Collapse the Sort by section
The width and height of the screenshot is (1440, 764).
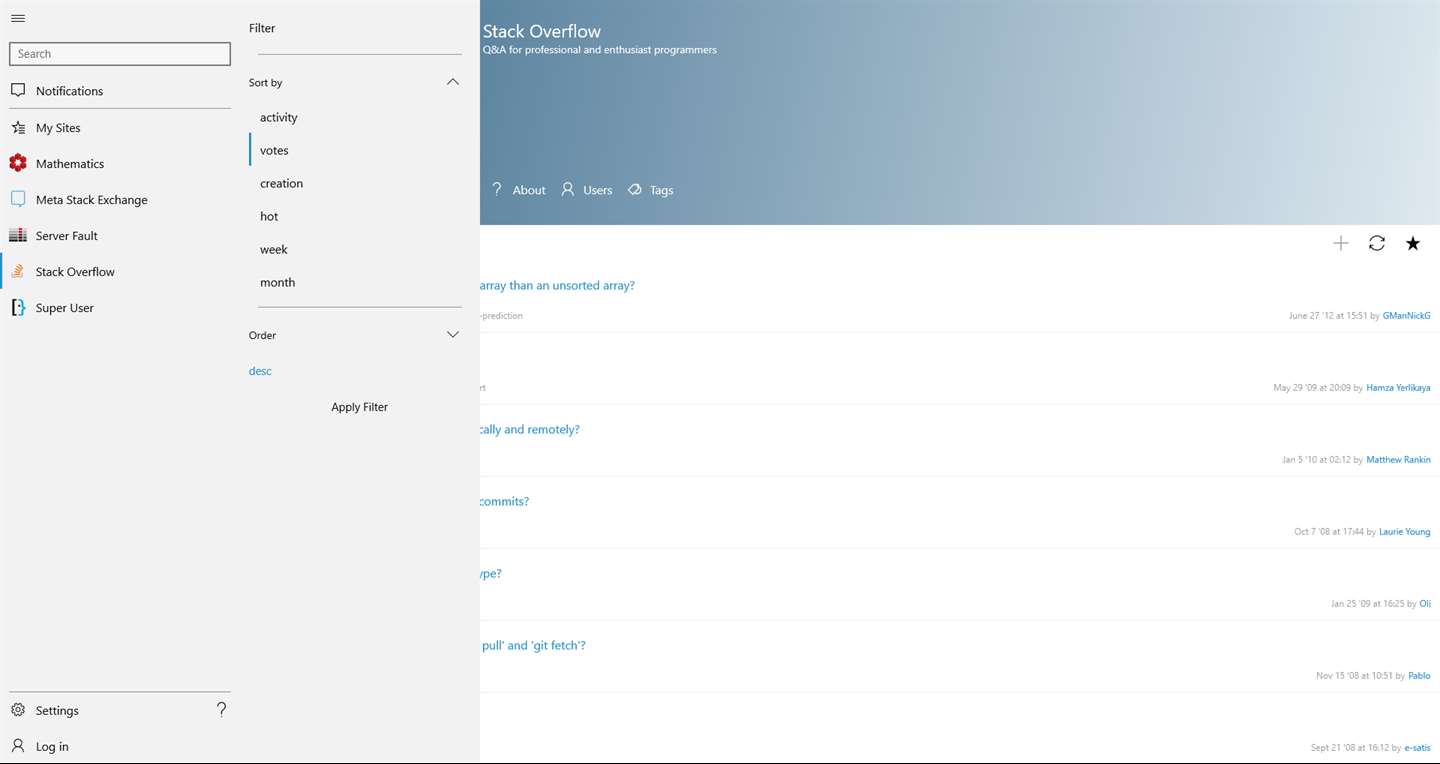pyautogui.click(x=453, y=82)
